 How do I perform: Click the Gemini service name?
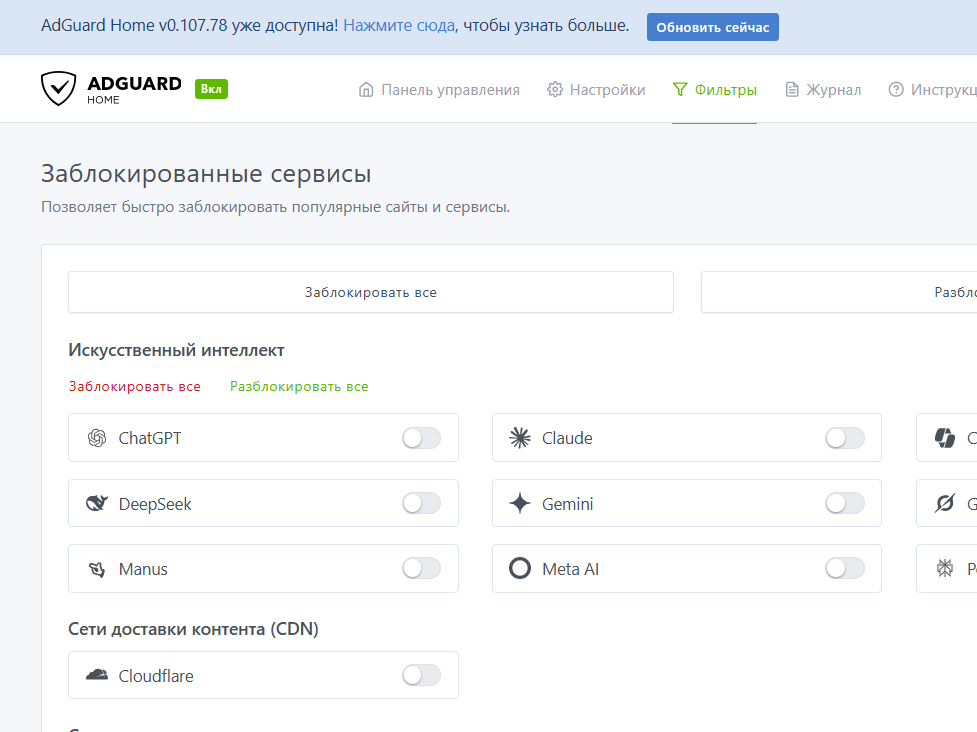(568, 504)
